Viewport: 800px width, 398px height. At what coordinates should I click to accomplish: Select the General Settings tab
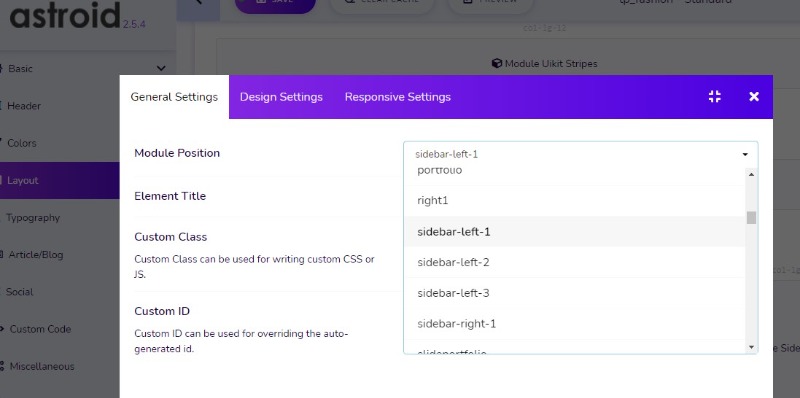(x=174, y=97)
